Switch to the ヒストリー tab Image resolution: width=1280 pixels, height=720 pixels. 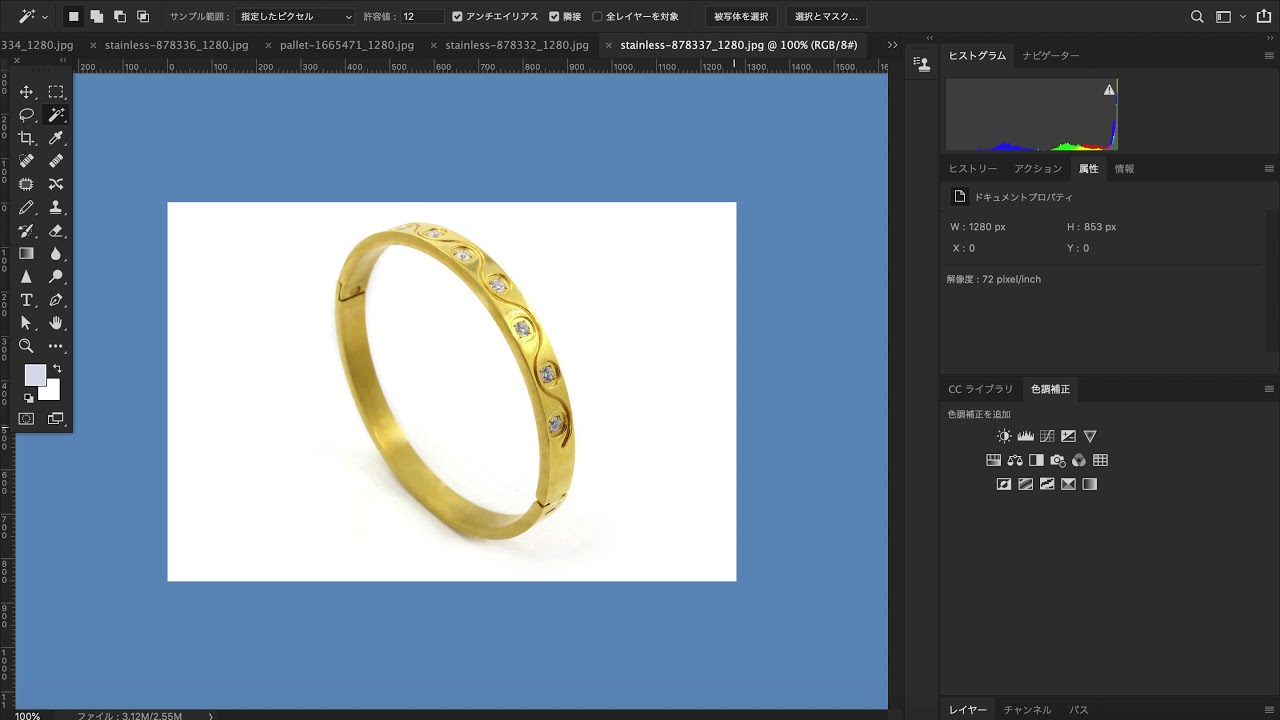coord(973,169)
